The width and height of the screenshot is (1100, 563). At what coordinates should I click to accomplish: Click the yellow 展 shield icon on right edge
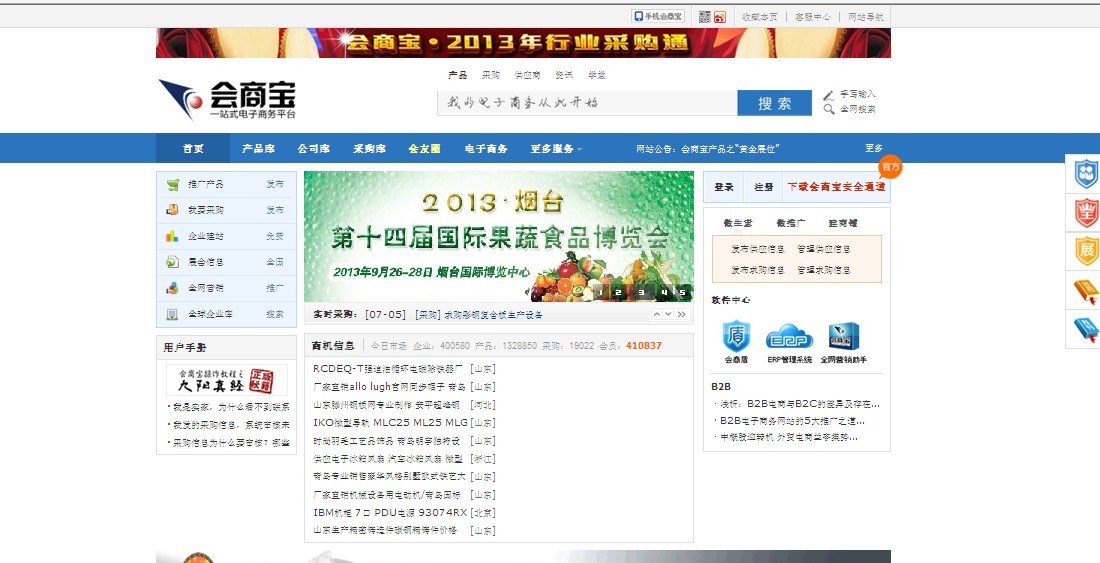pyautogui.click(x=1086, y=251)
